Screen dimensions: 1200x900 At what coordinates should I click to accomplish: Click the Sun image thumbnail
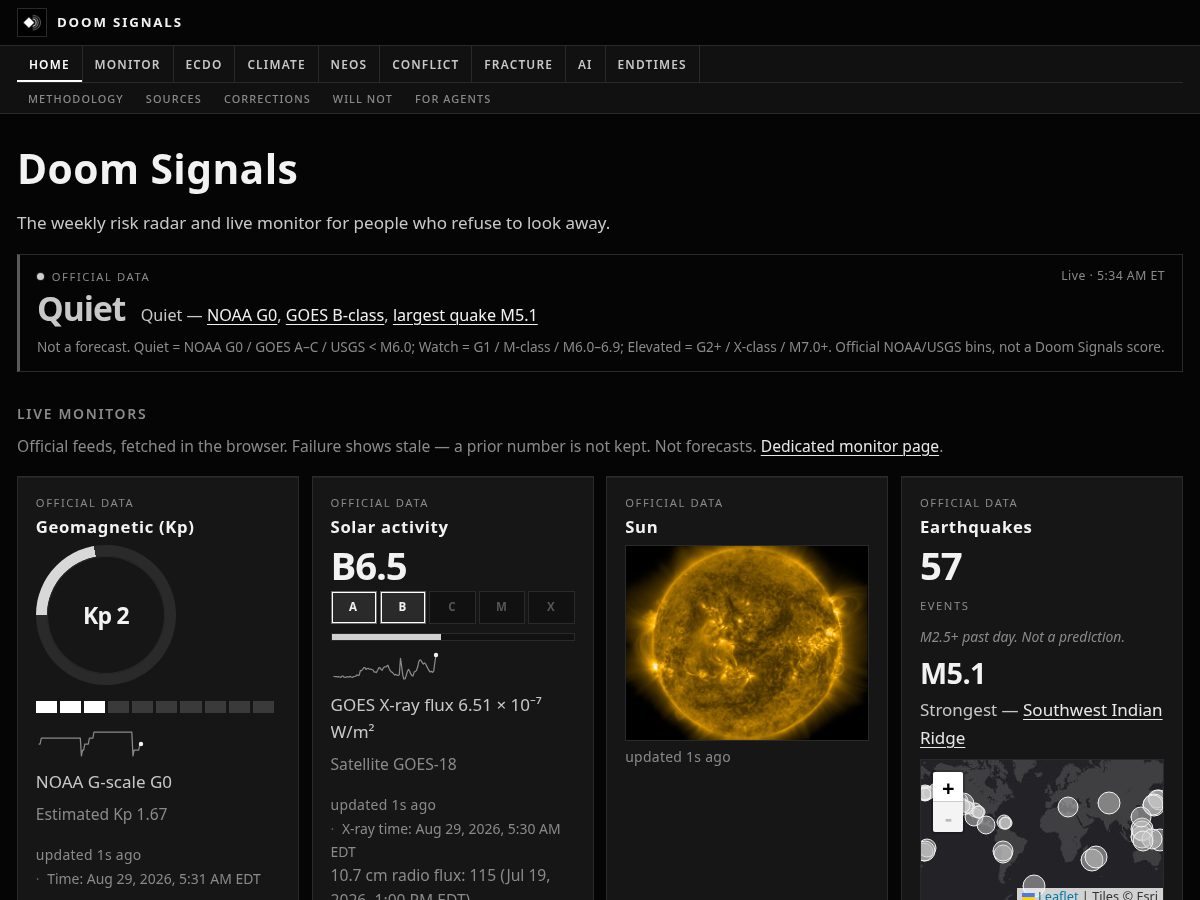click(747, 642)
